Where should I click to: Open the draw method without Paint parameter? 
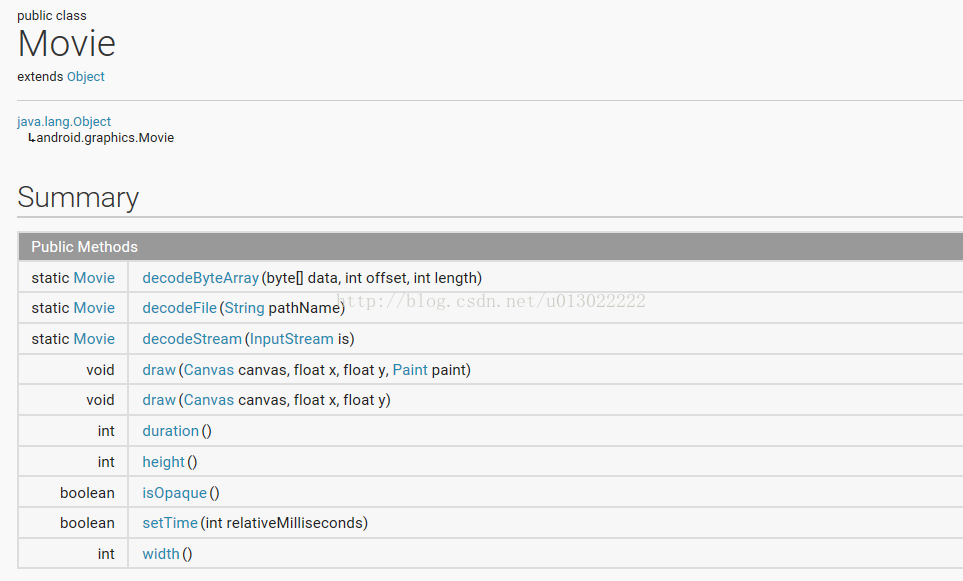pyautogui.click(x=159, y=400)
